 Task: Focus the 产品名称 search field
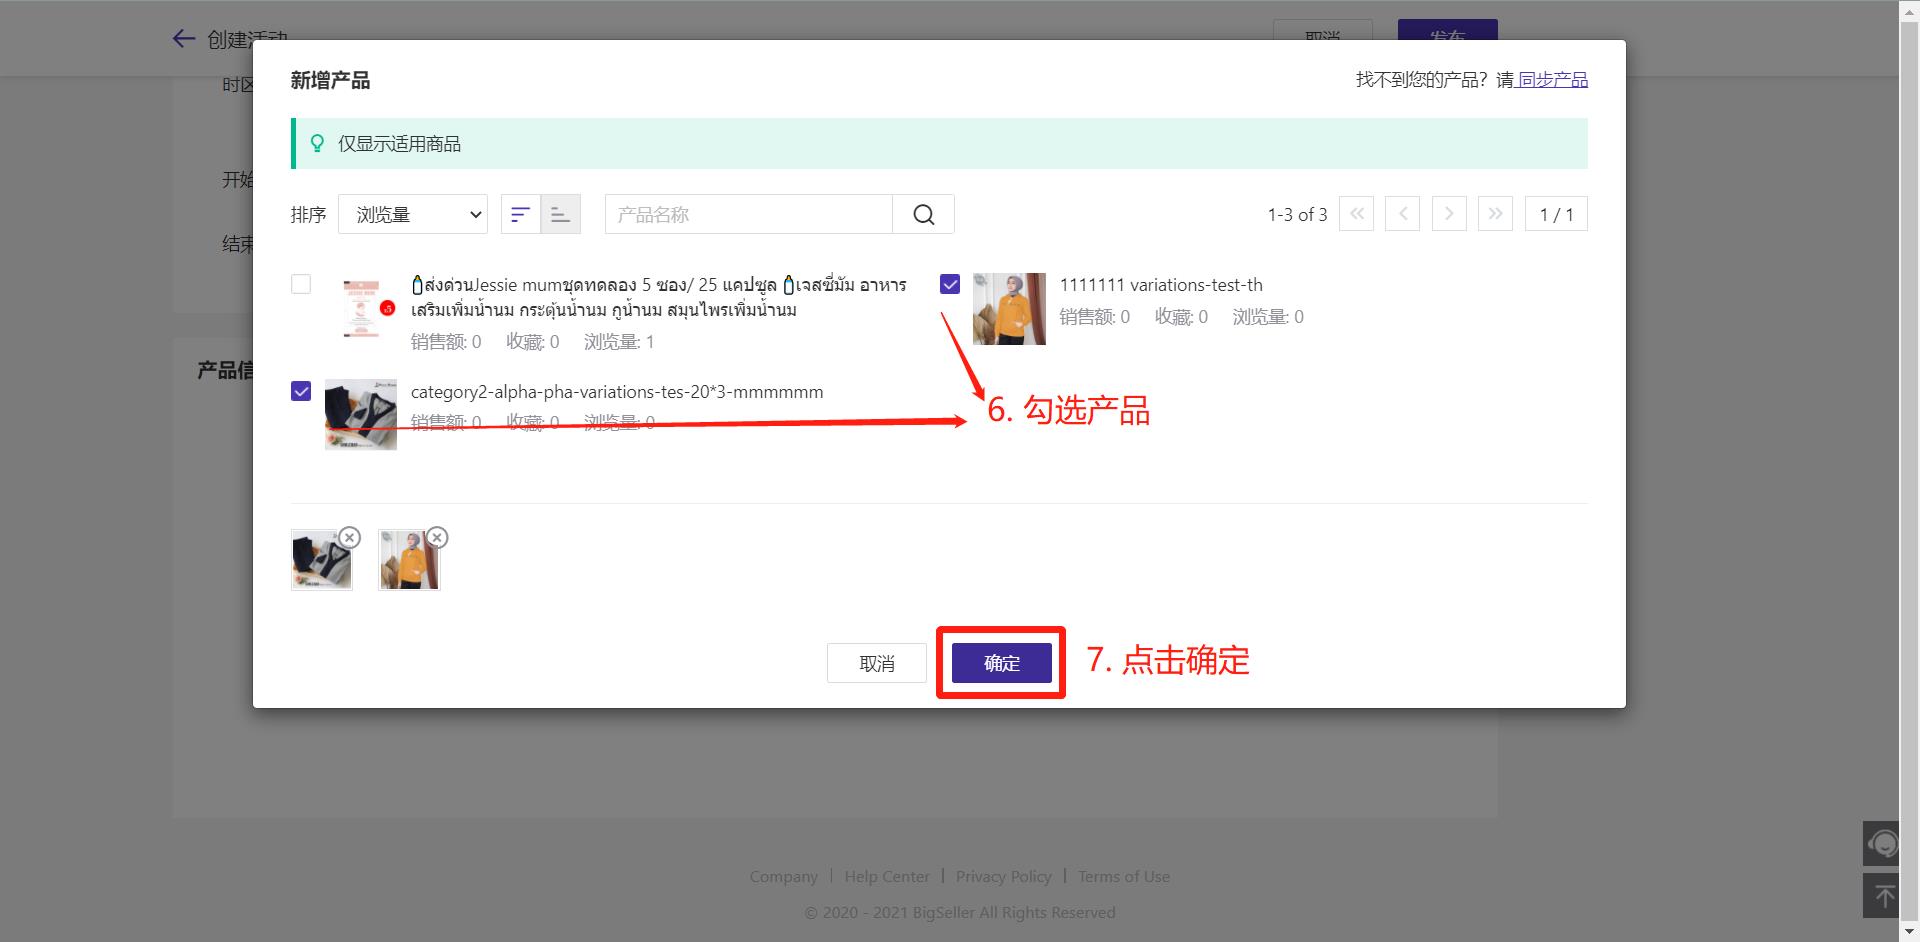pyautogui.click(x=748, y=215)
